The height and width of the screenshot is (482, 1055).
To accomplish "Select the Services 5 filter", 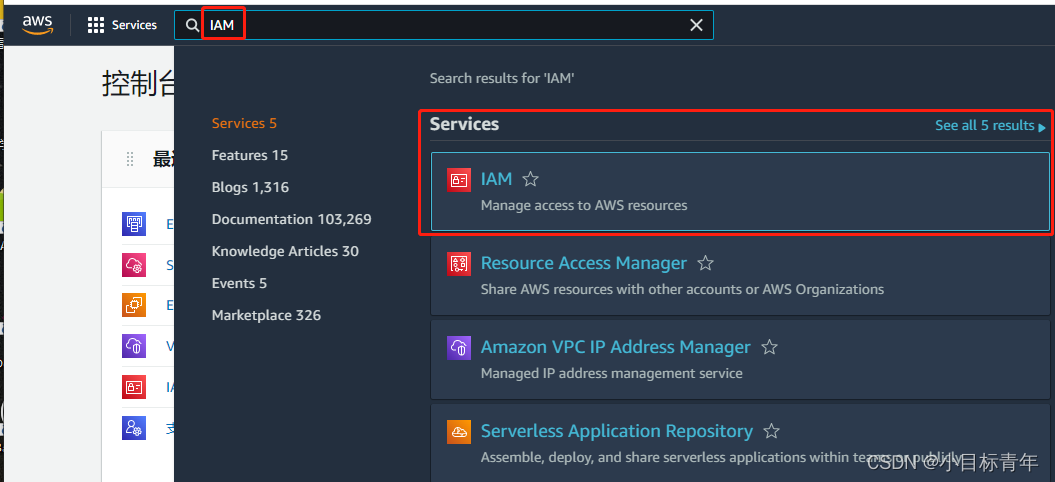I will coord(244,123).
